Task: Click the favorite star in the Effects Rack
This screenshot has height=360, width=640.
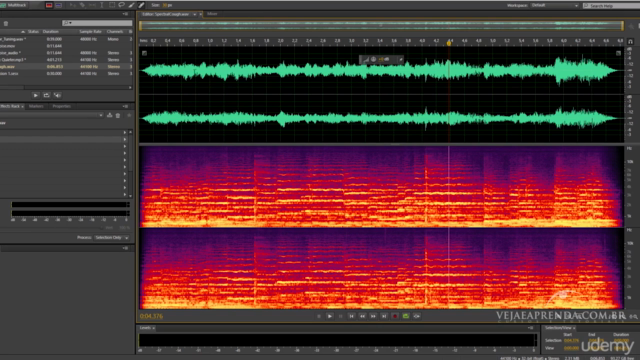Action: coord(129,116)
